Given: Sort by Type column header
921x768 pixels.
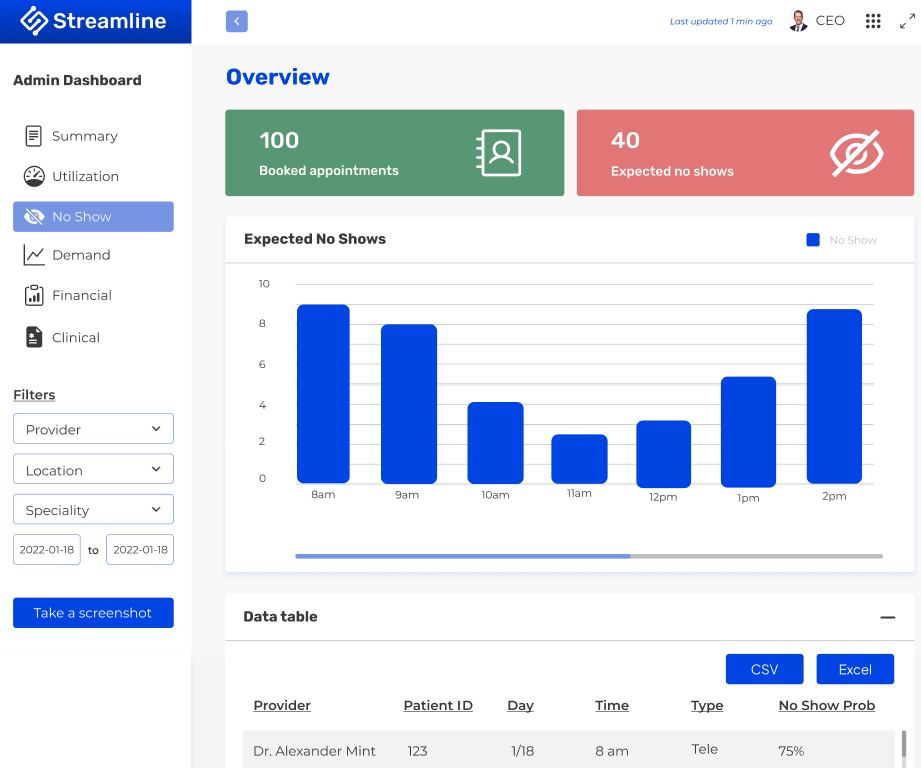Looking at the screenshot, I should pyautogui.click(x=707, y=705).
